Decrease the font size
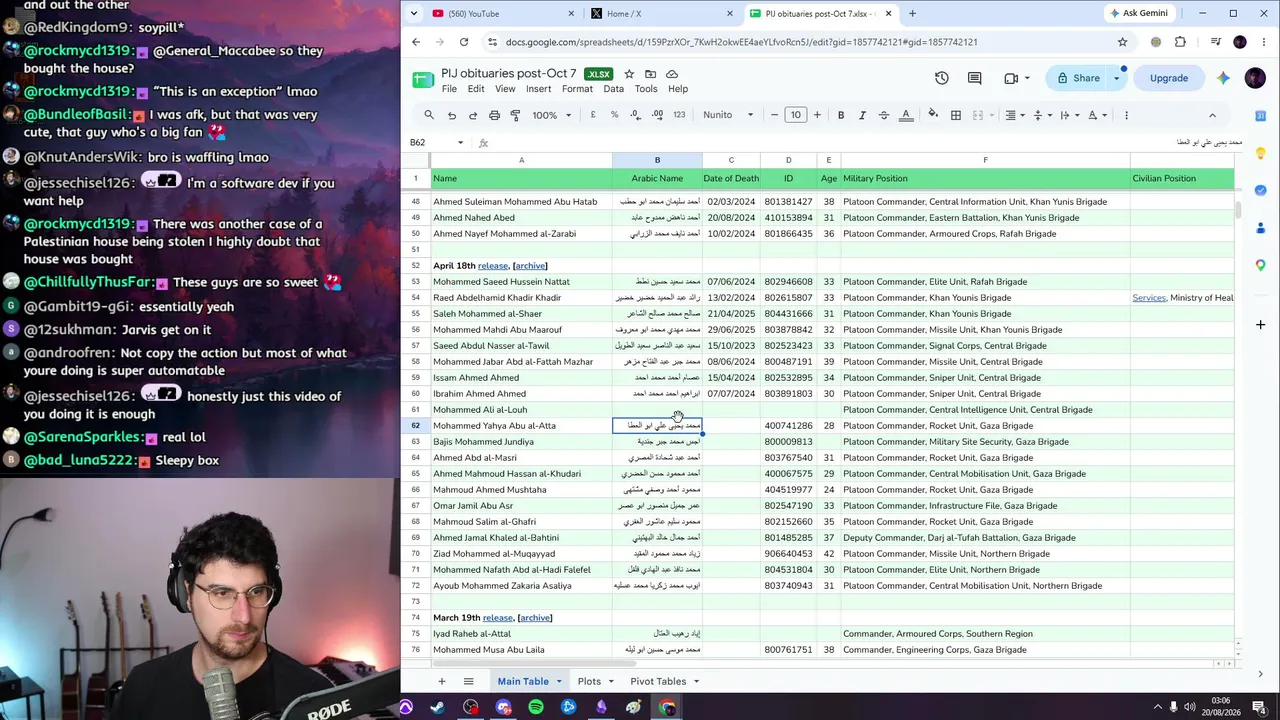1280x720 pixels. point(774,115)
